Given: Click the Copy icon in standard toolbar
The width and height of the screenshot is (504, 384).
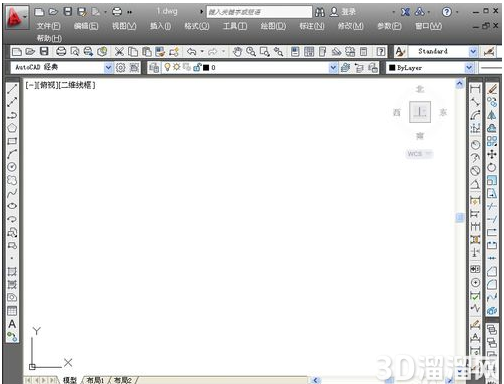Looking at the screenshot, I should (133, 52).
